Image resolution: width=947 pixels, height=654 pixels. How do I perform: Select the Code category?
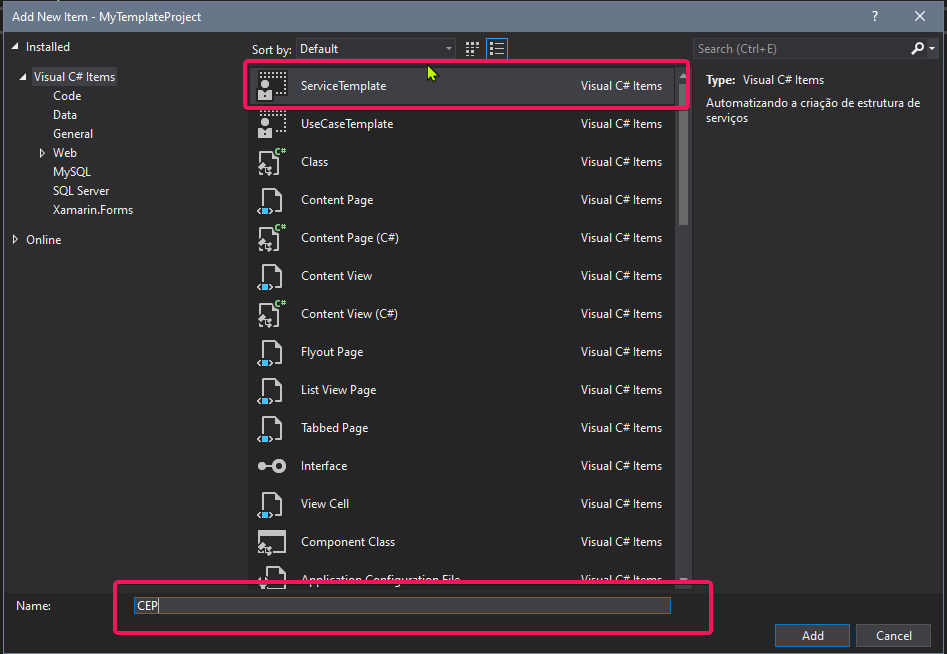point(67,96)
